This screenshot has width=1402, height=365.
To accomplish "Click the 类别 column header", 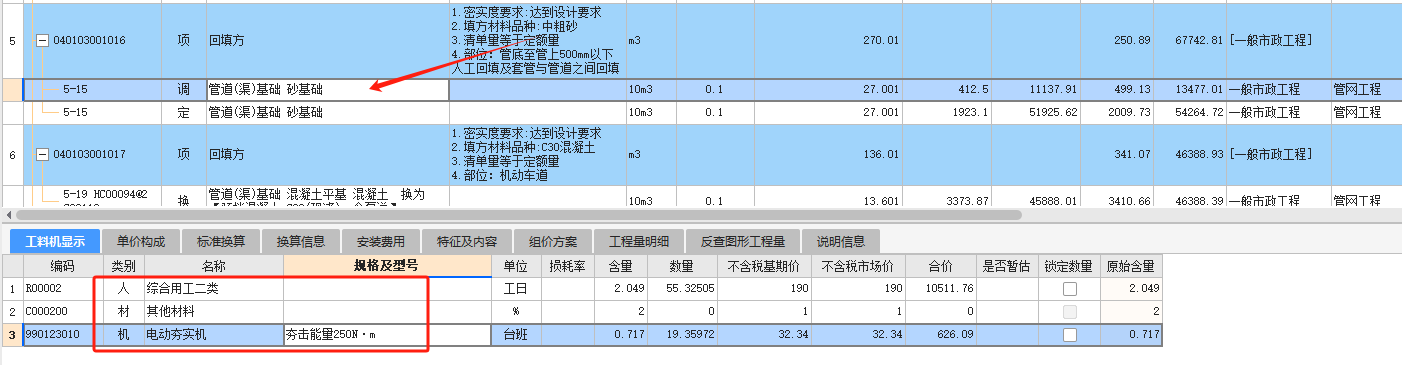I will [123, 266].
